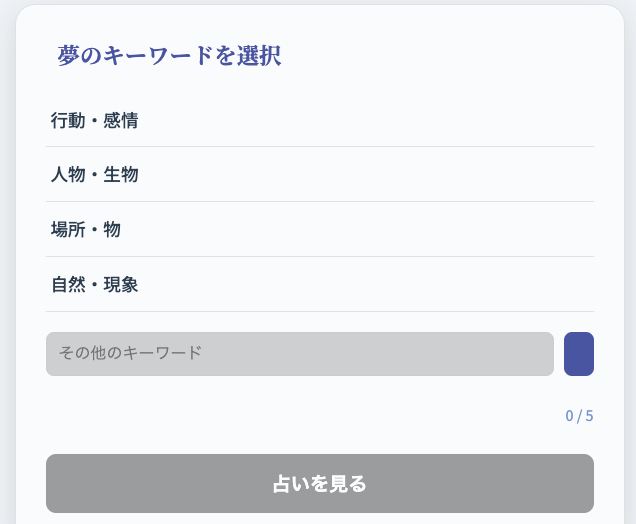Click the 占いを見る button
Screen dimensions: 636x524
click(319, 484)
